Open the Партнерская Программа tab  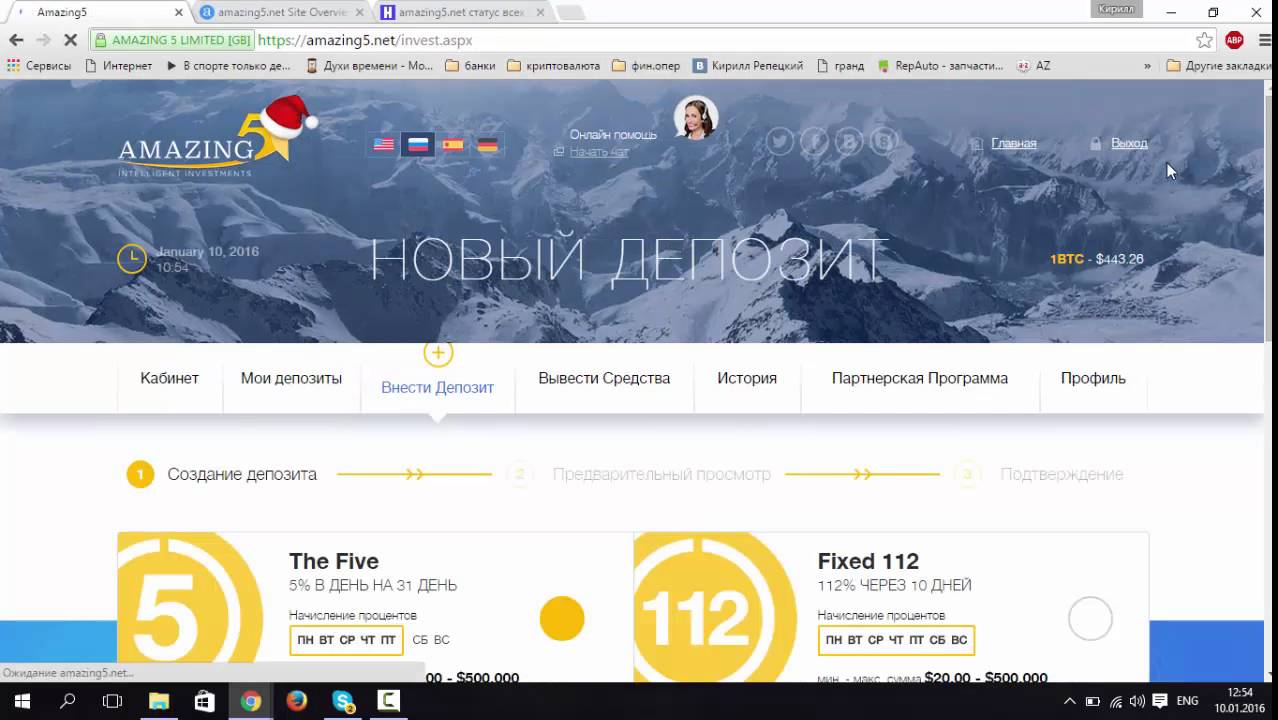(x=920, y=378)
